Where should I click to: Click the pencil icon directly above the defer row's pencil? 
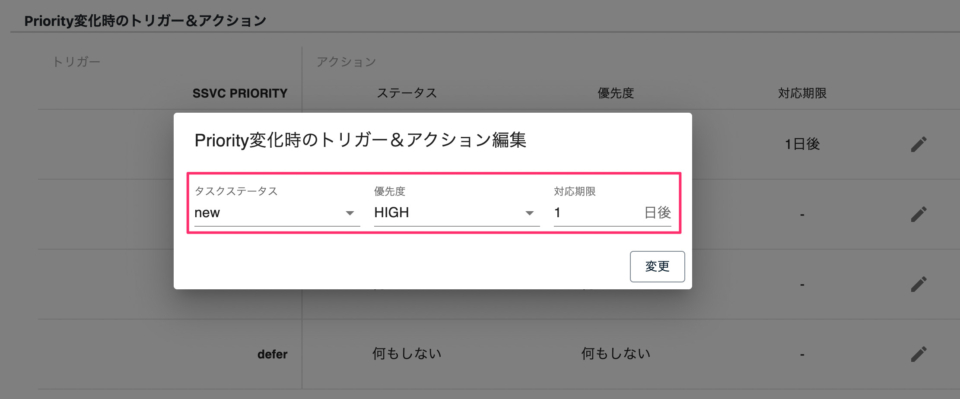point(918,284)
